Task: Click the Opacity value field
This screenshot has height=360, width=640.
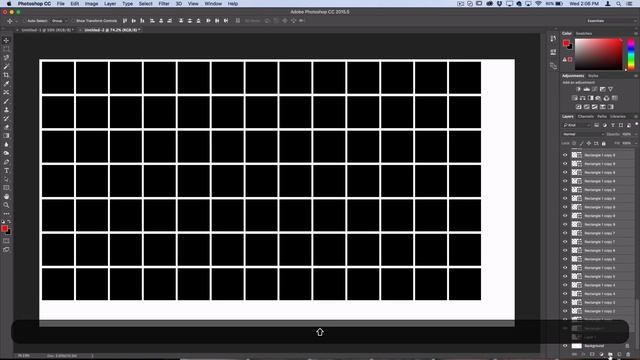Action: pos(627,134)
